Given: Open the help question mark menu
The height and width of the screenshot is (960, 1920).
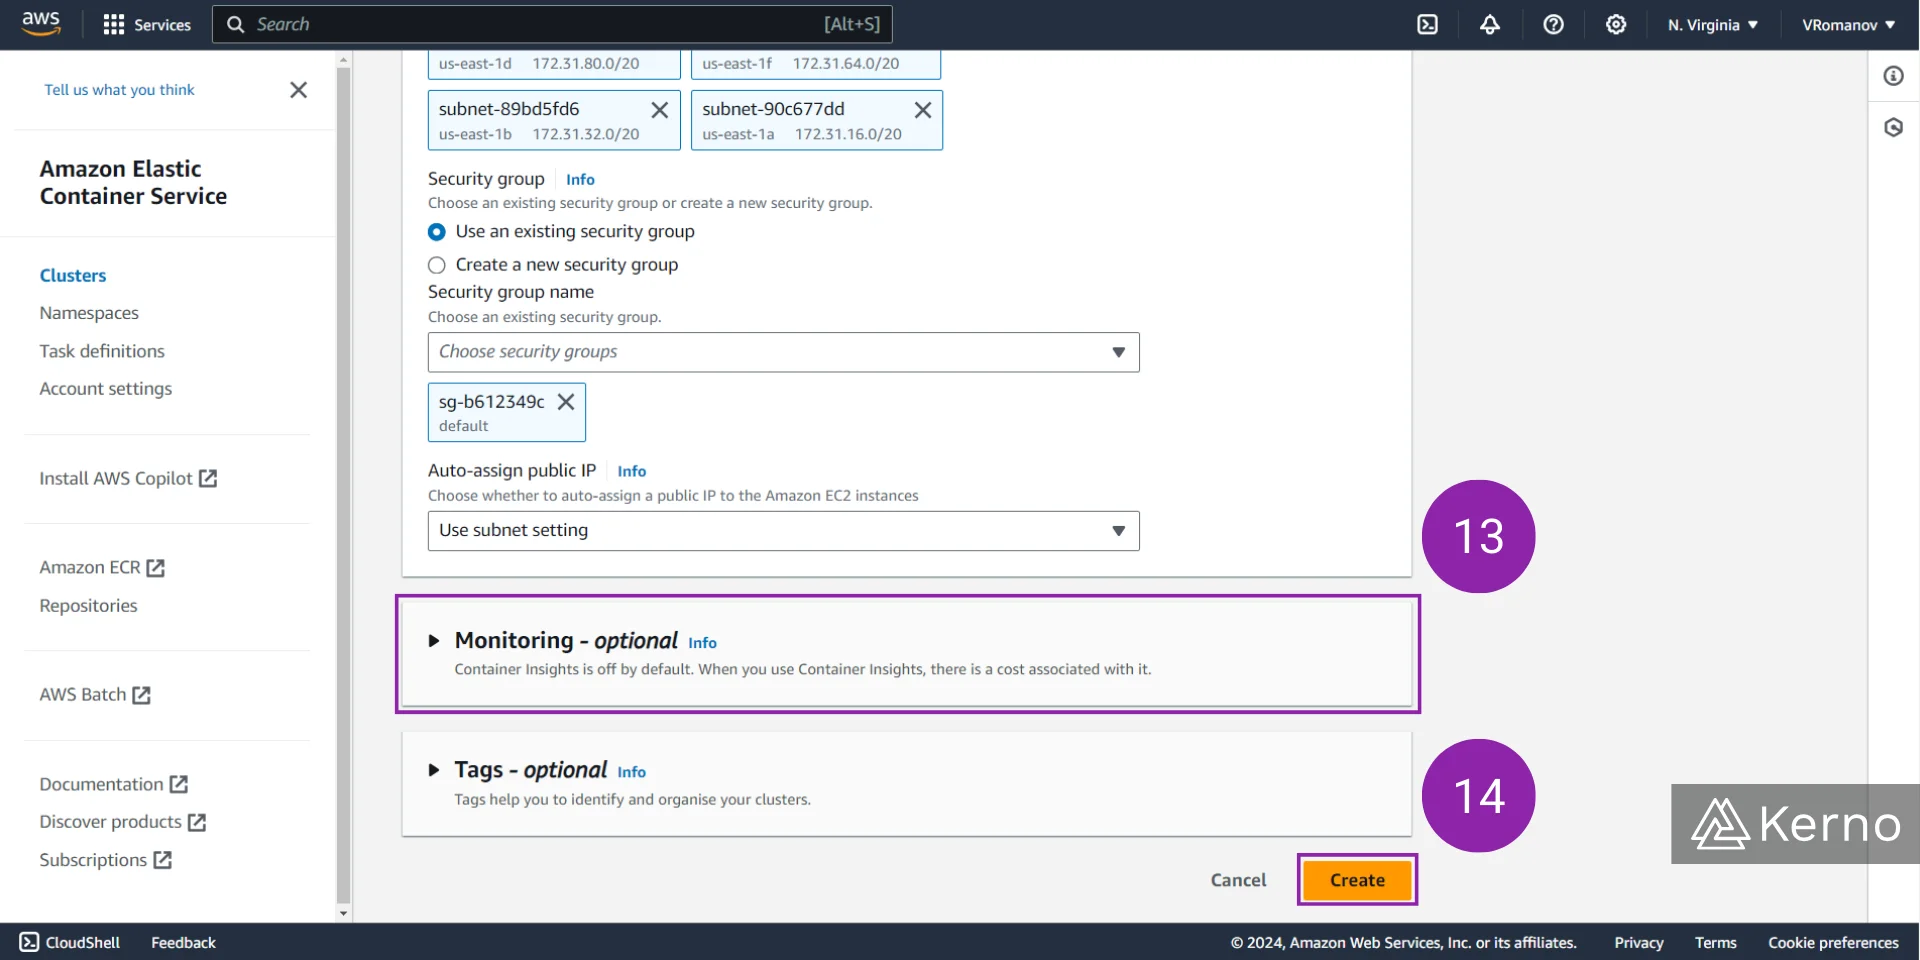Looking at the screenshot, I should 1553,25.
